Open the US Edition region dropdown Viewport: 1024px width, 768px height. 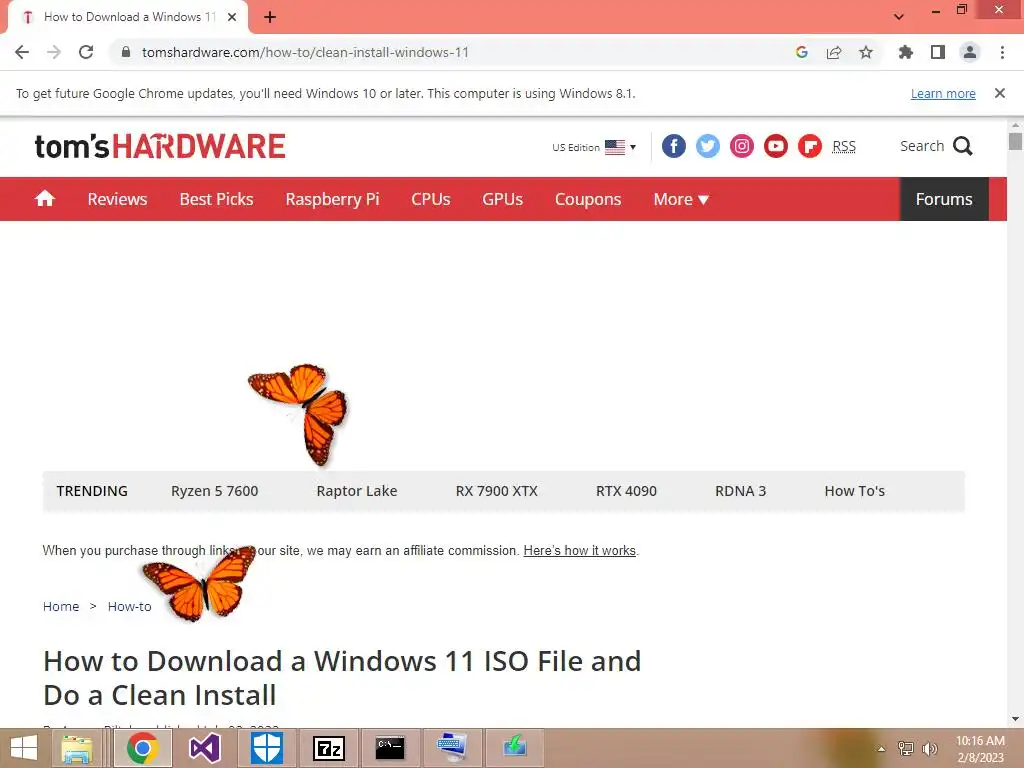point(594,147)
